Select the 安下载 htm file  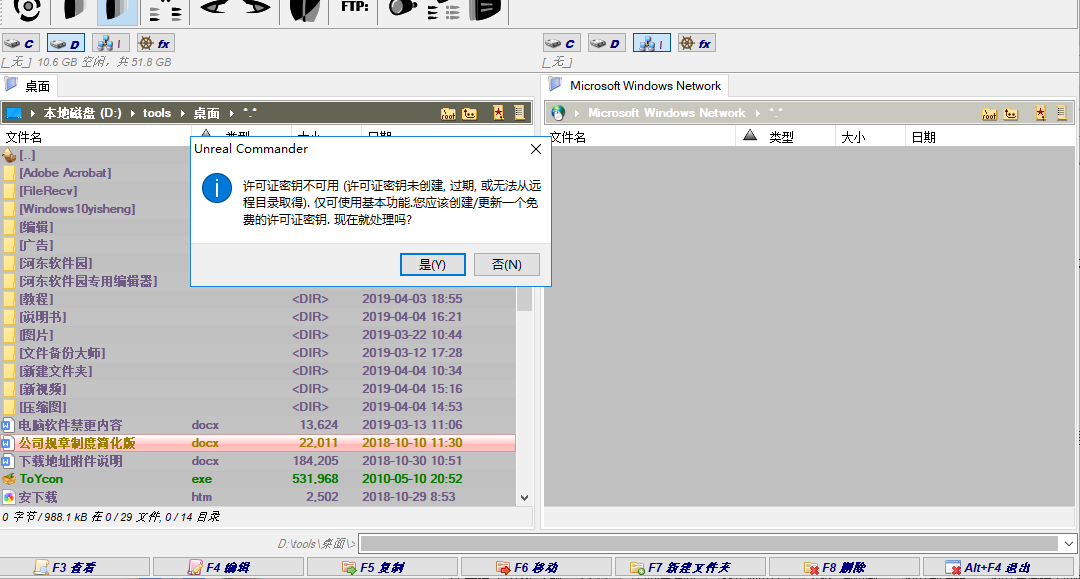coord(258,496)
